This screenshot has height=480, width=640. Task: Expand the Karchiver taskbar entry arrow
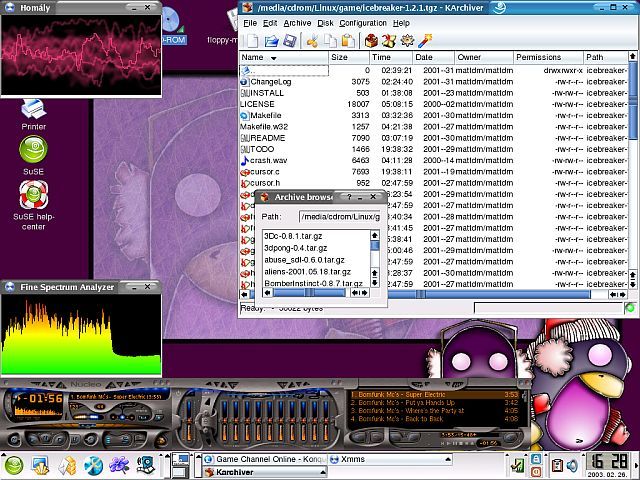click(323, 472)
